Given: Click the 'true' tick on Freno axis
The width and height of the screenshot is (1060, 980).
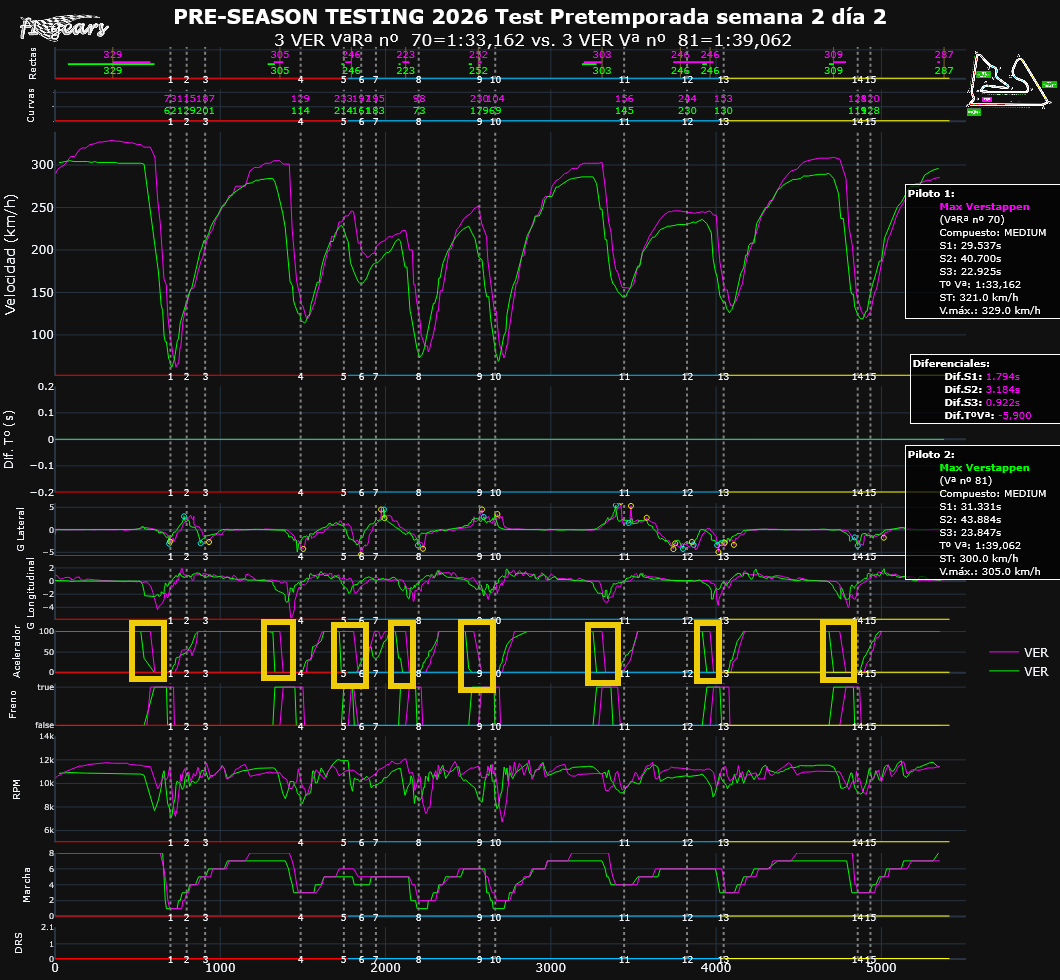Looking at the screenshot, I should coord(46,687).
